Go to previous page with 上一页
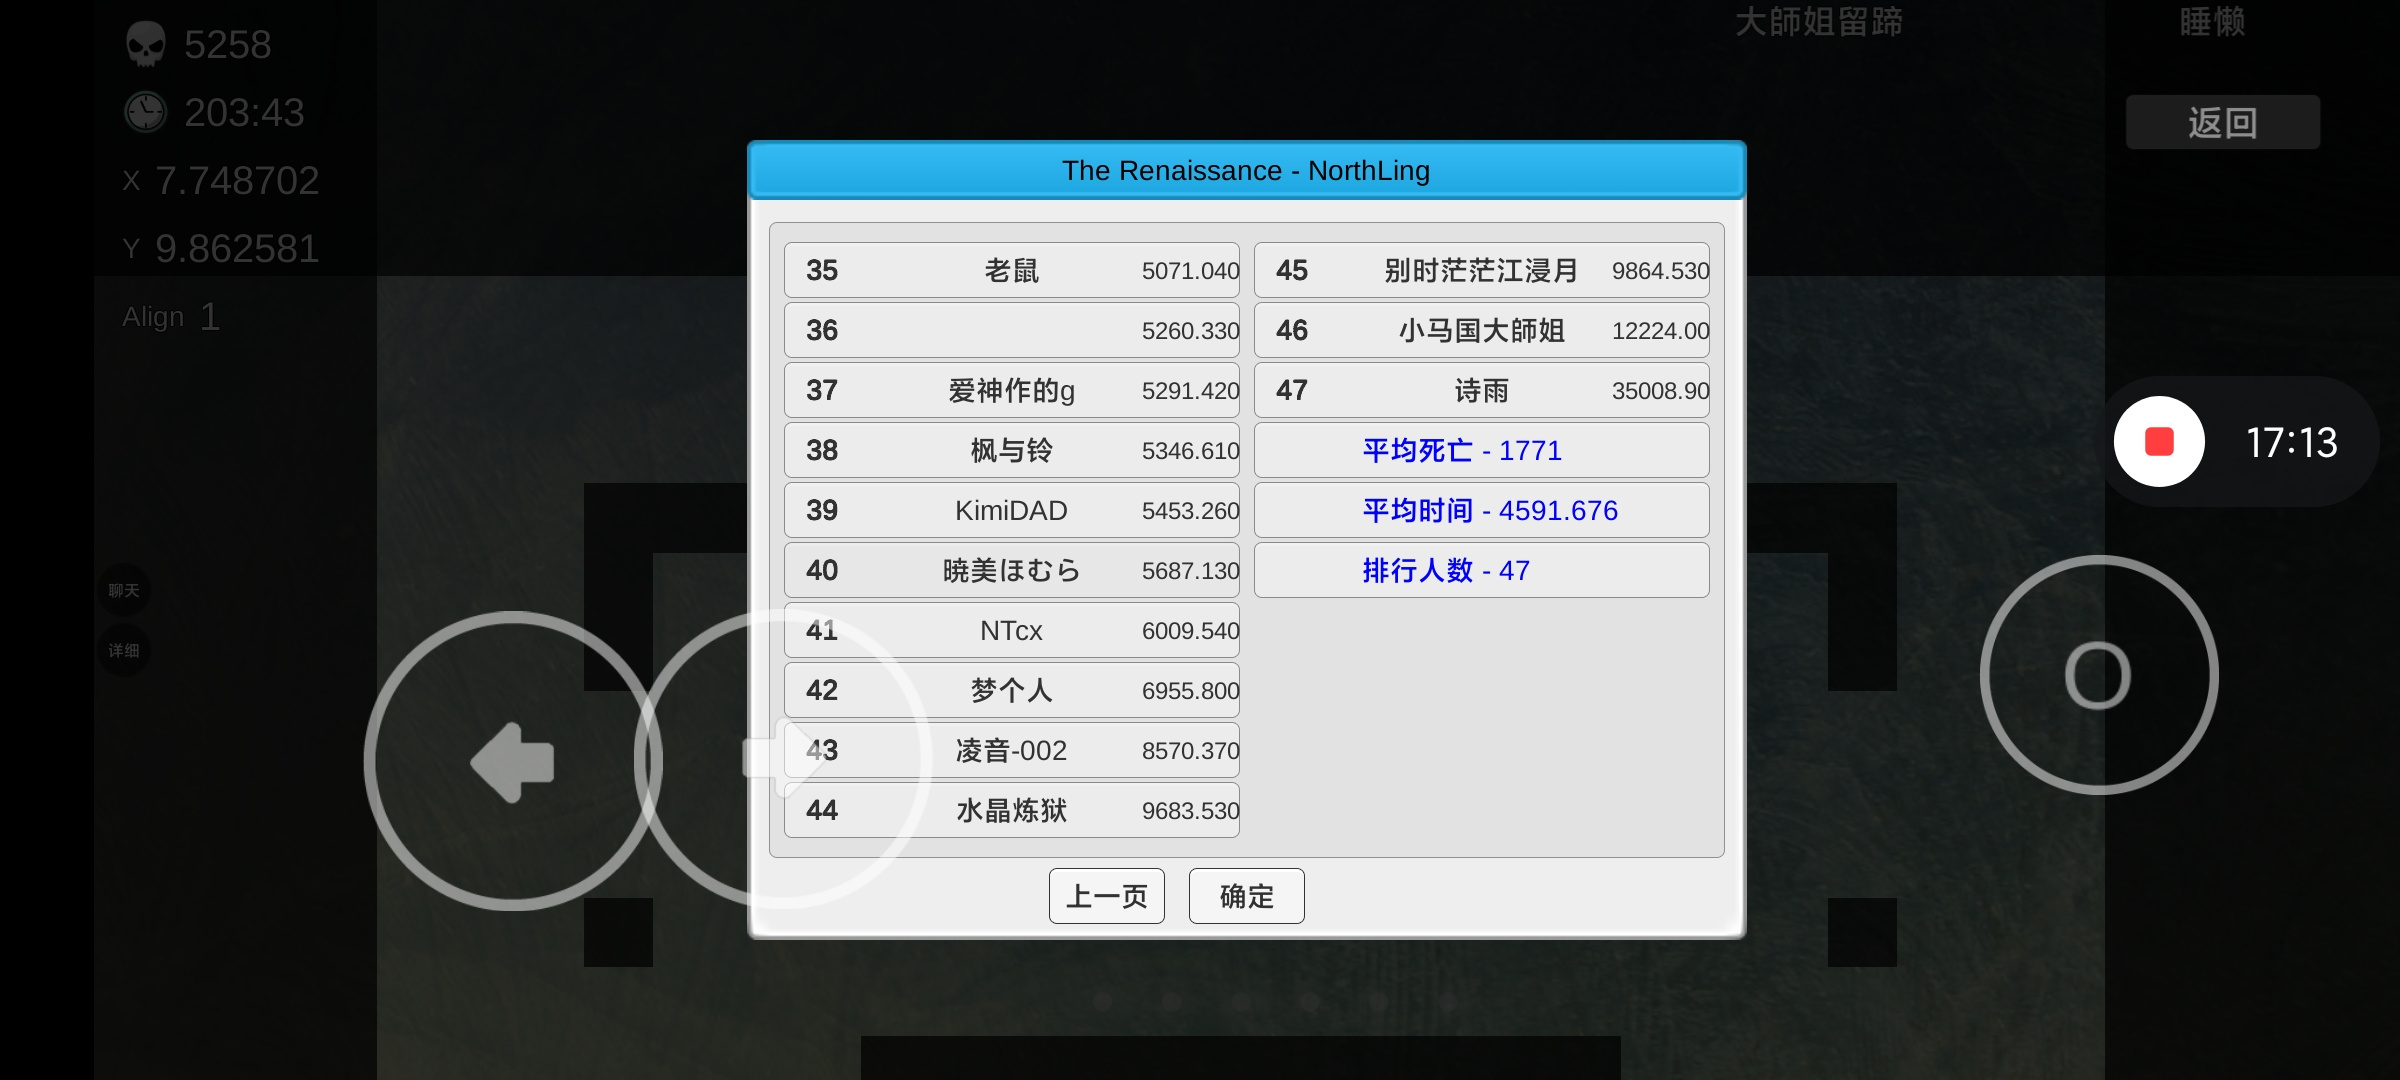2400x1080 pixels. 1106,895
